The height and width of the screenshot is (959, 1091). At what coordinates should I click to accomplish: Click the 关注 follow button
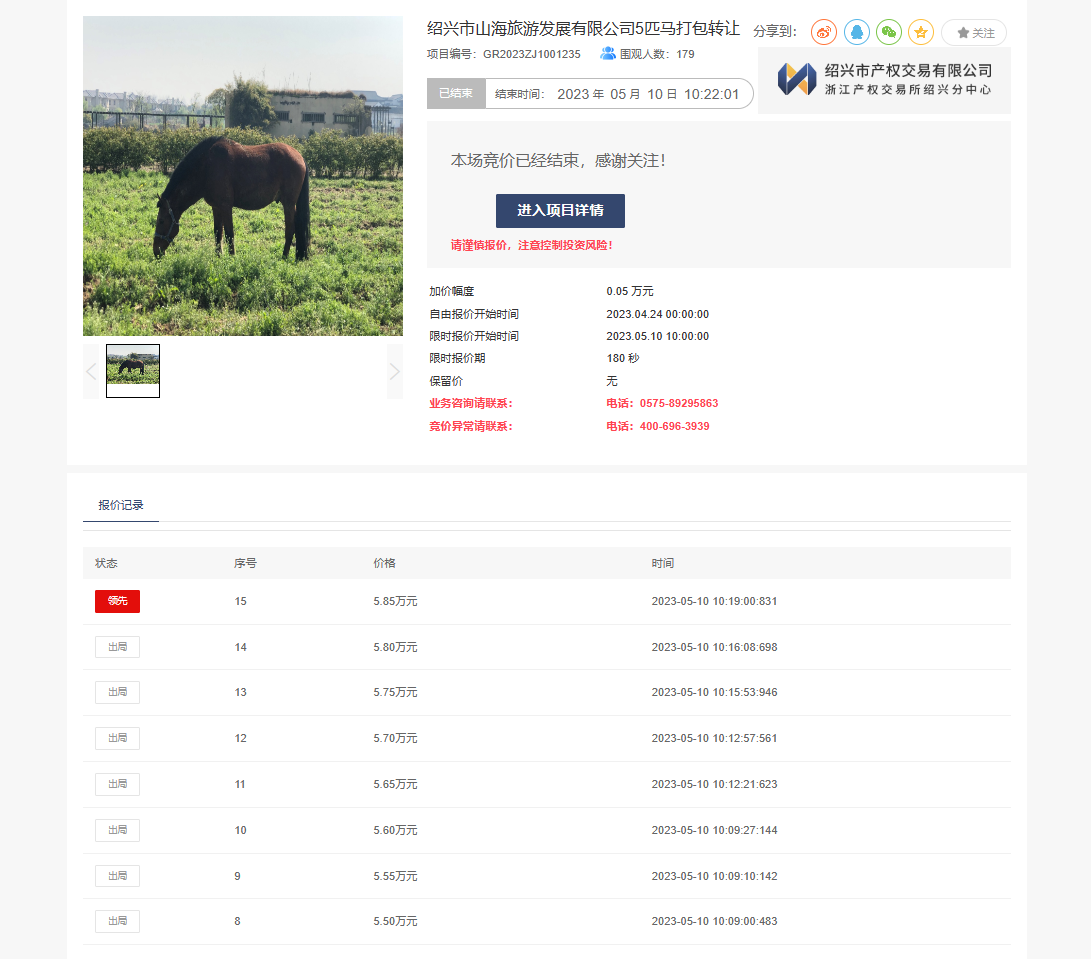974,33
